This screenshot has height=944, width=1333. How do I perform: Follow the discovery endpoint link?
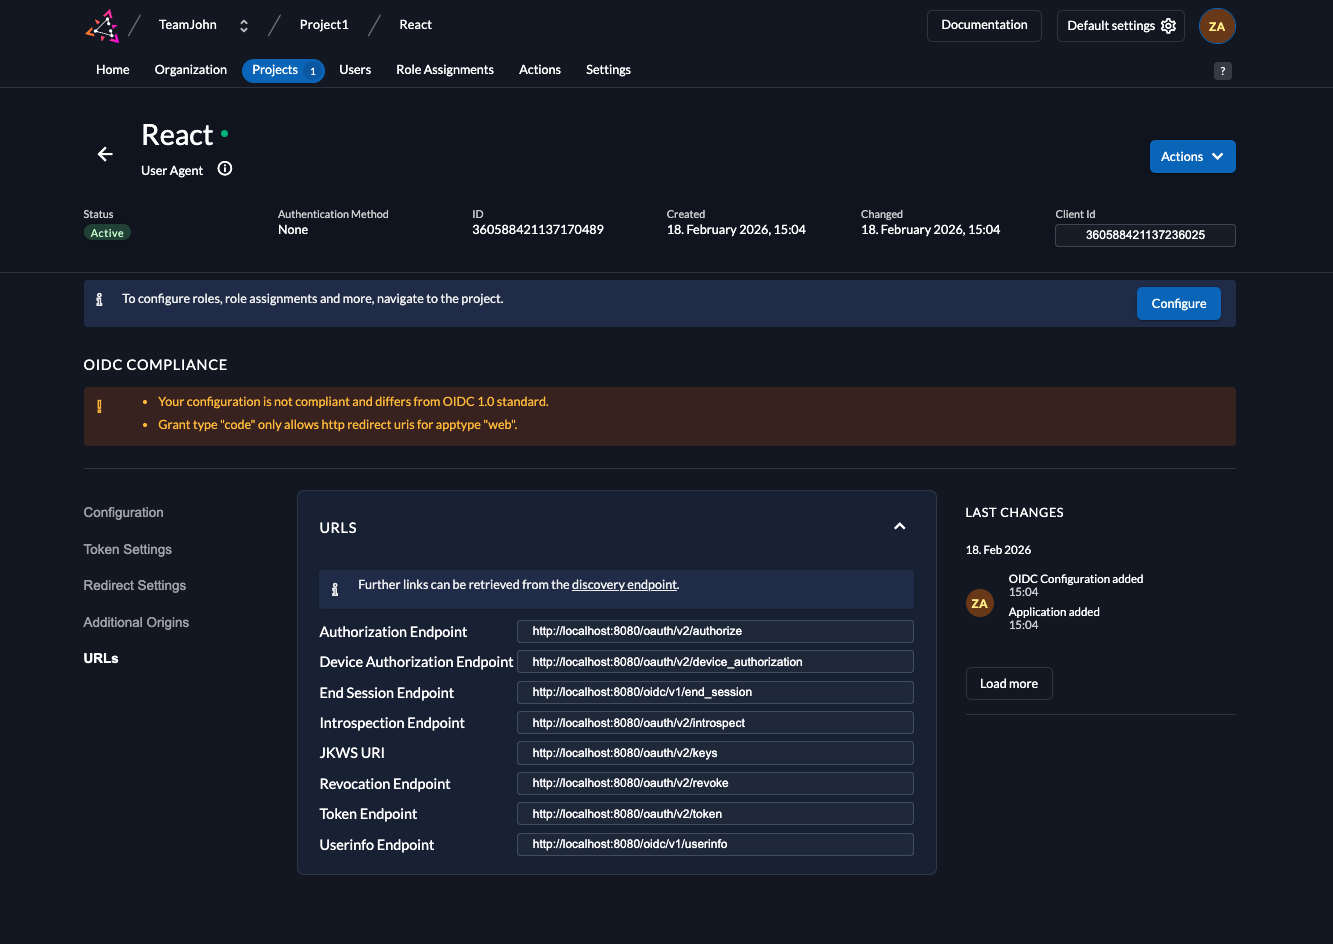tap(624, 585)
